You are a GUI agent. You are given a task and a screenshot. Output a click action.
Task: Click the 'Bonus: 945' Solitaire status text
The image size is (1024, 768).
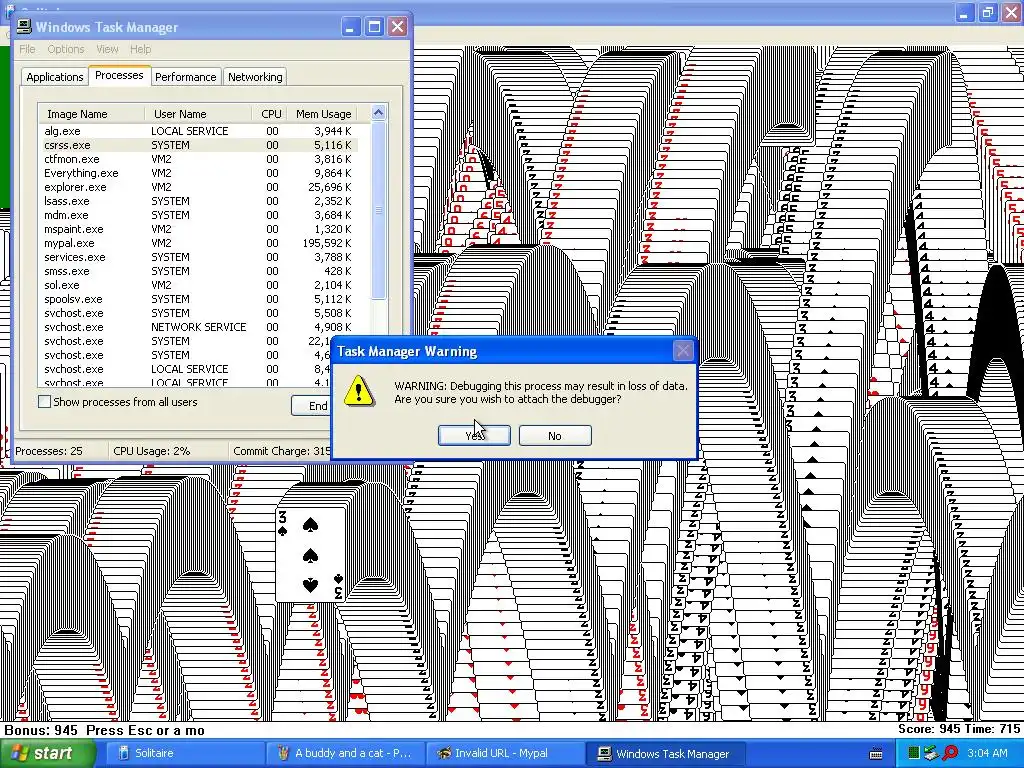40,730
